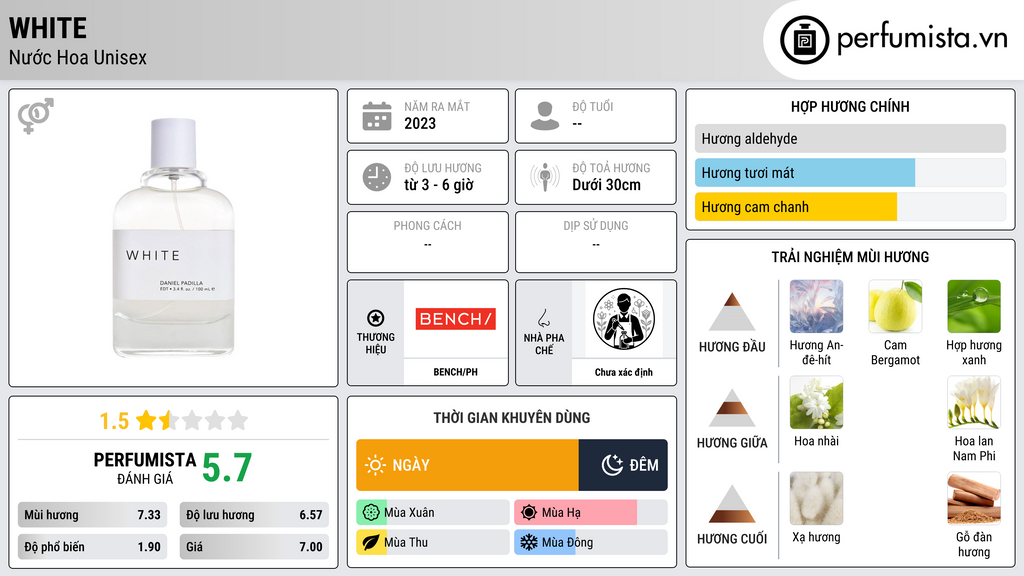Viewport: 1024px width, 576px height.
Task: Click the Dịp sử dụng occasion card
Action: 596,242
